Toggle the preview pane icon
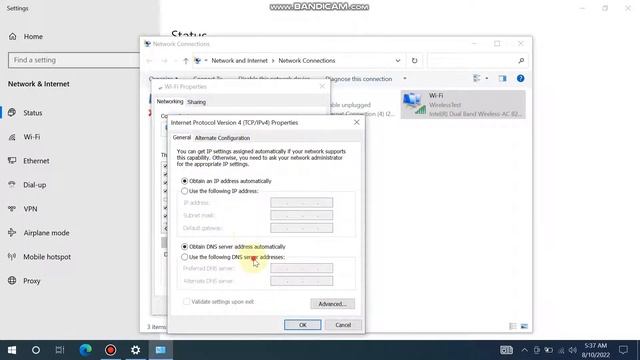The height and width of the screenshot is (360, 640). 502,78
